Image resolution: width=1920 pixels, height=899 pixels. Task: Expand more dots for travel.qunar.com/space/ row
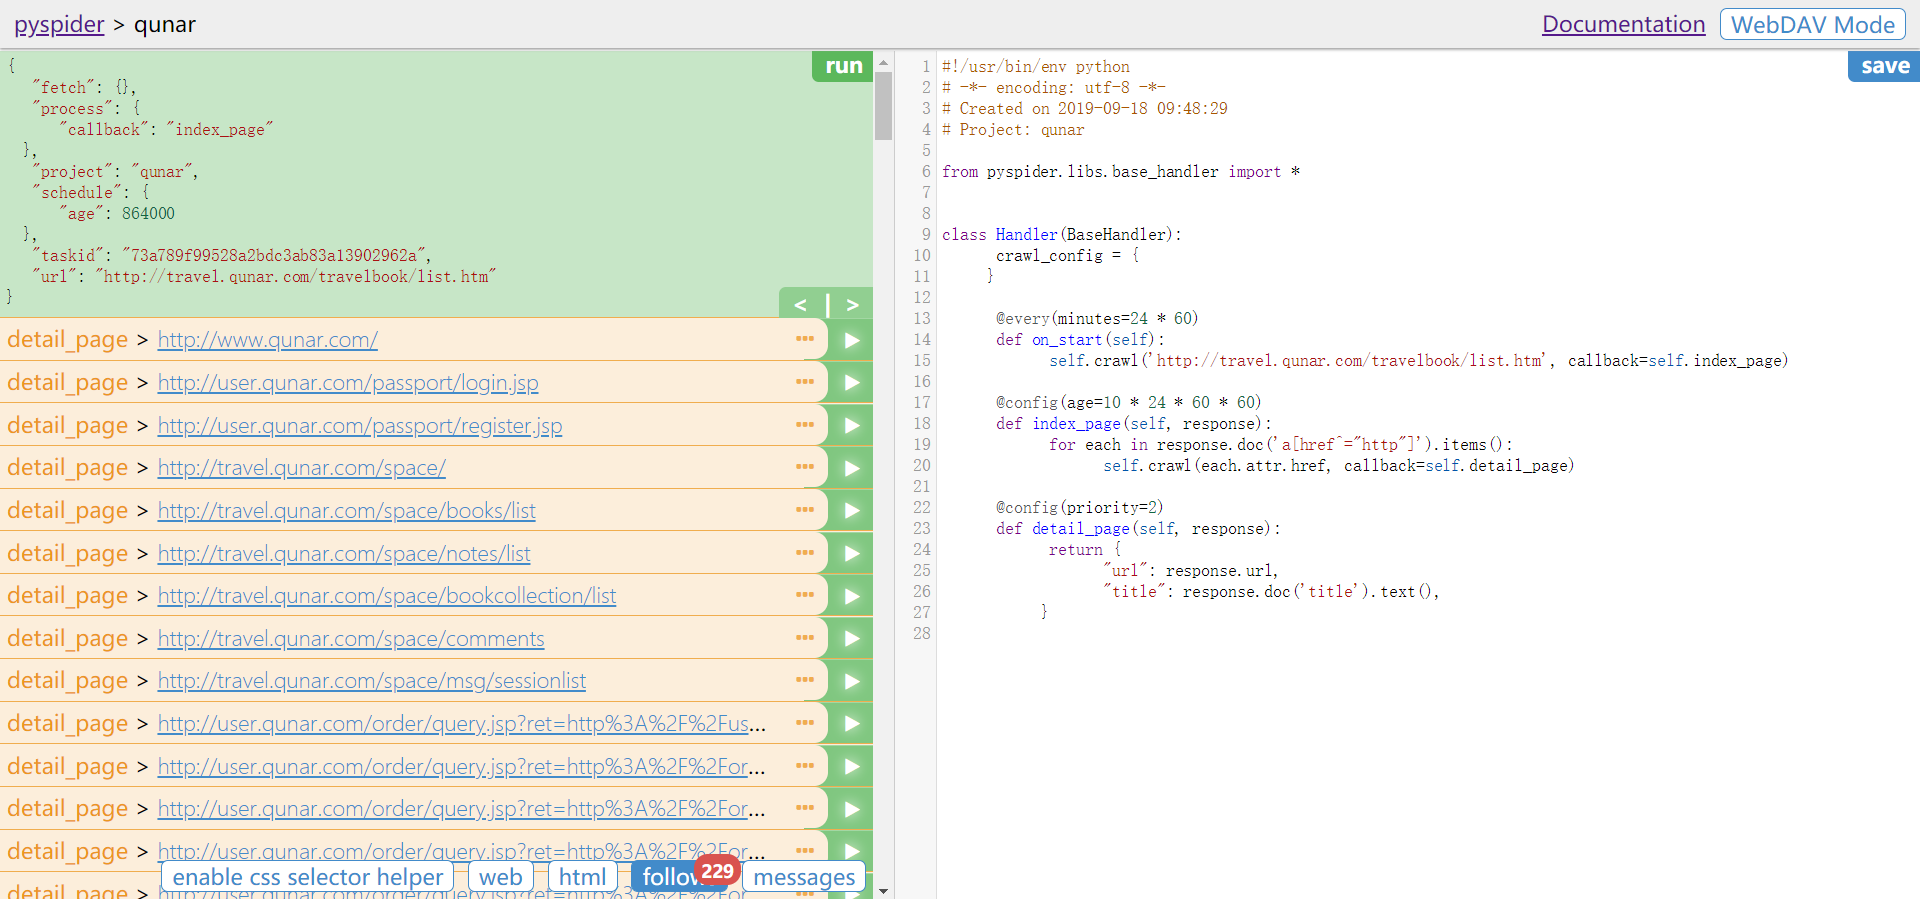(805, 466)
